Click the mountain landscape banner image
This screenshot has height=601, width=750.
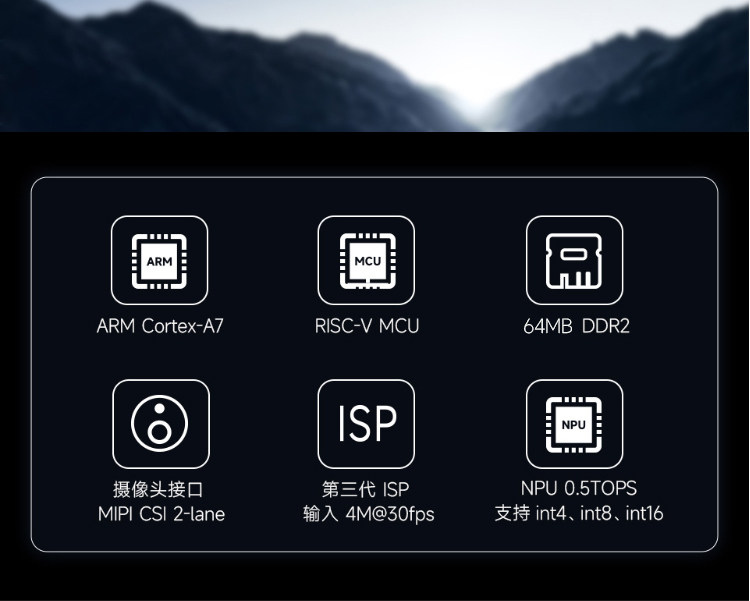click(x=375, y=66)
